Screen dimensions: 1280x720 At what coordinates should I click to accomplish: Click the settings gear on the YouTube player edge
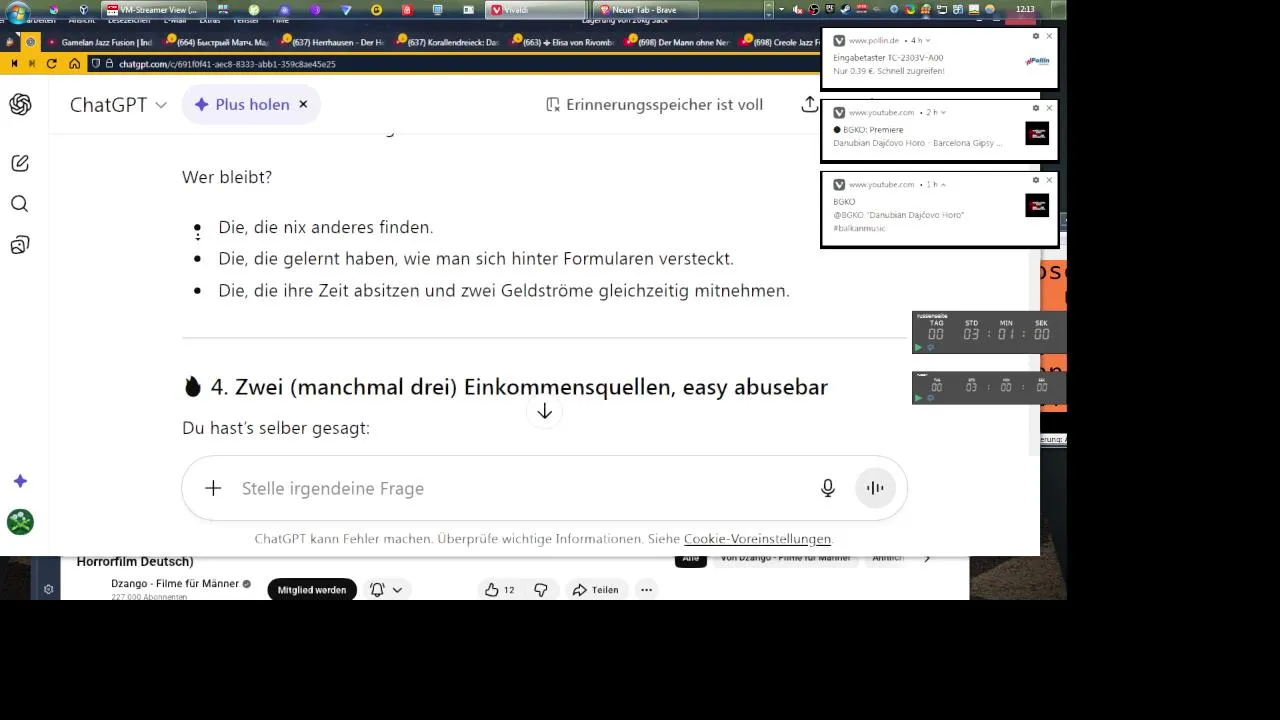(48, 590)
